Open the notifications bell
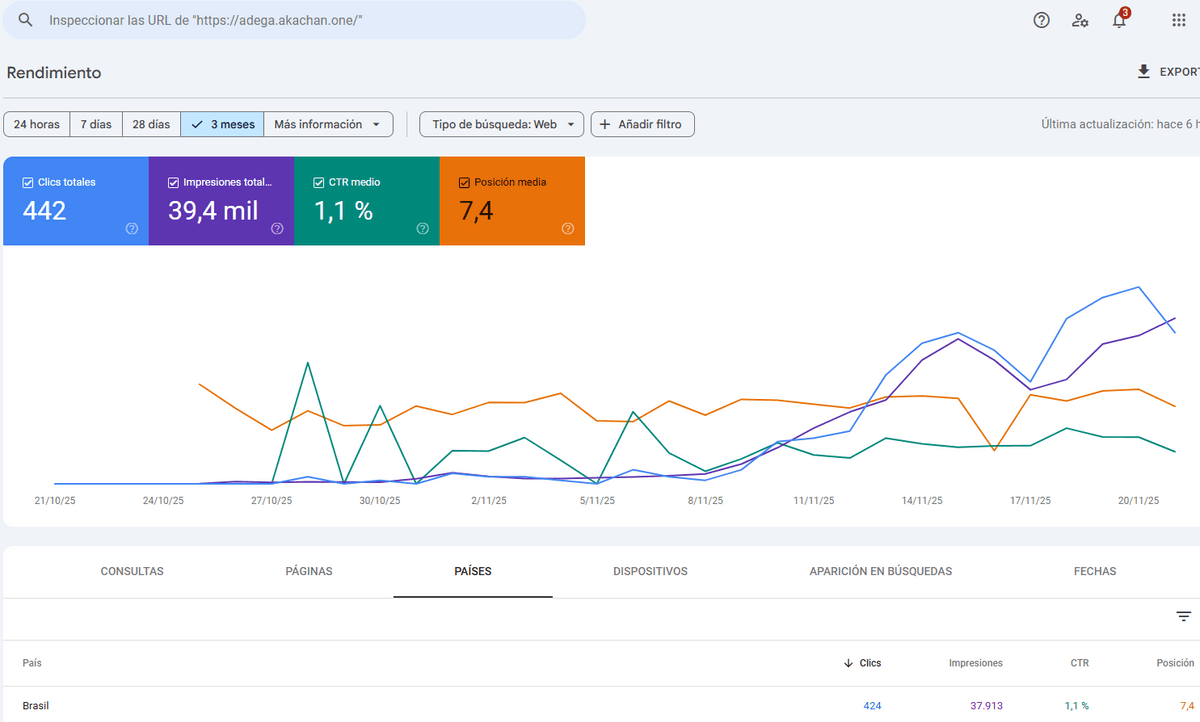 1119,20
